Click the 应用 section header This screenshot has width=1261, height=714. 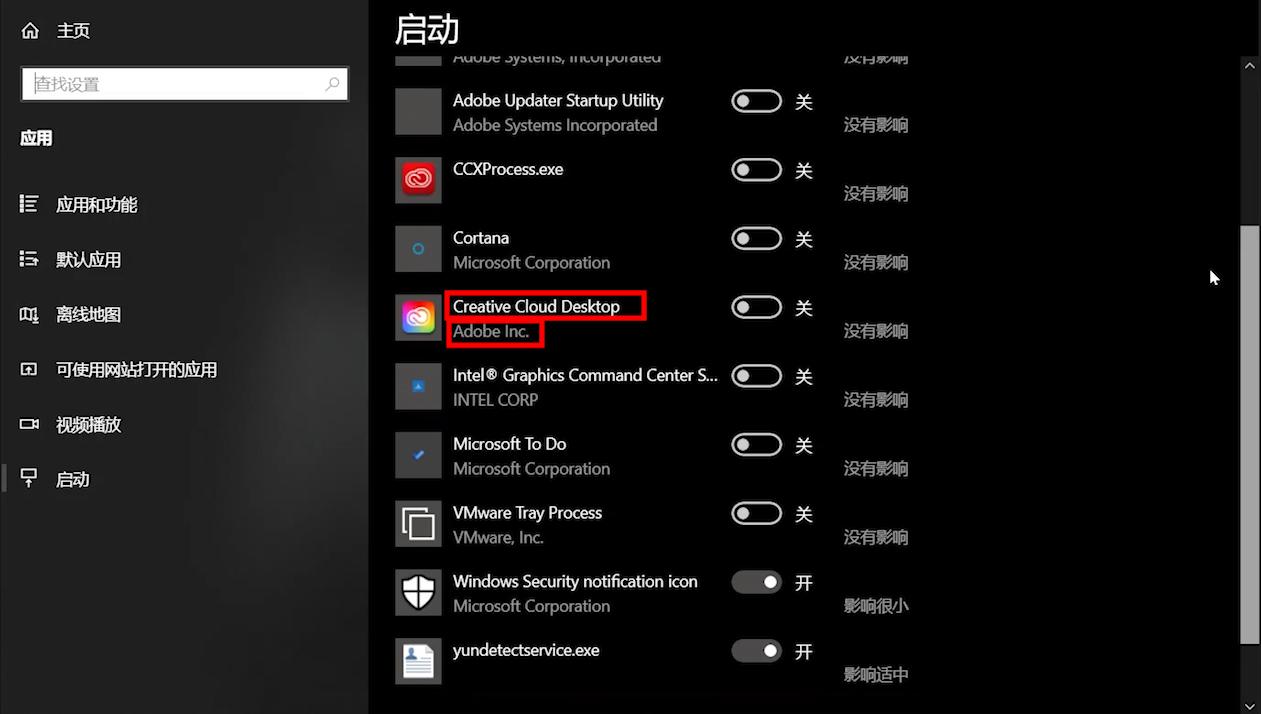(x=36, y=138)
